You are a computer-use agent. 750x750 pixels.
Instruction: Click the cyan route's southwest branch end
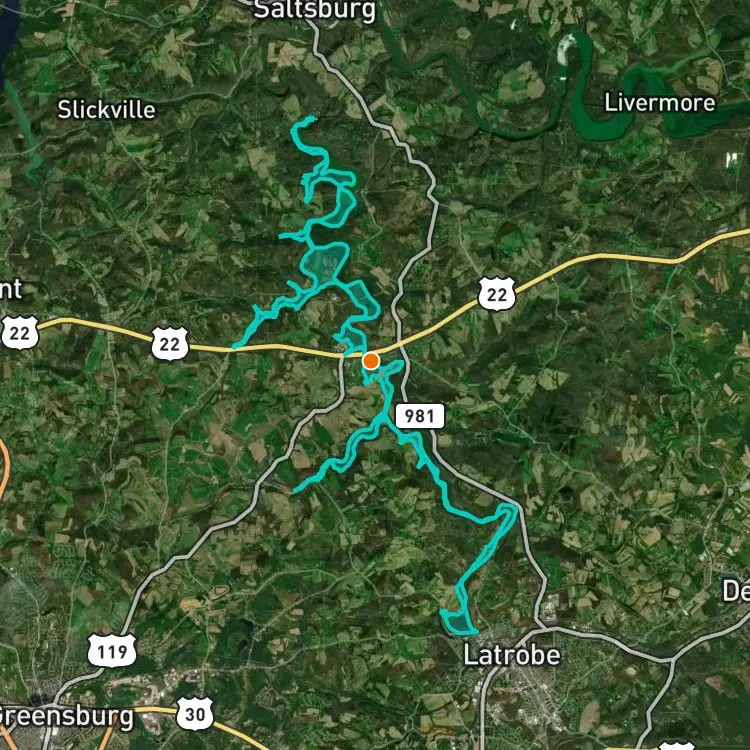[x=296, y=490]
